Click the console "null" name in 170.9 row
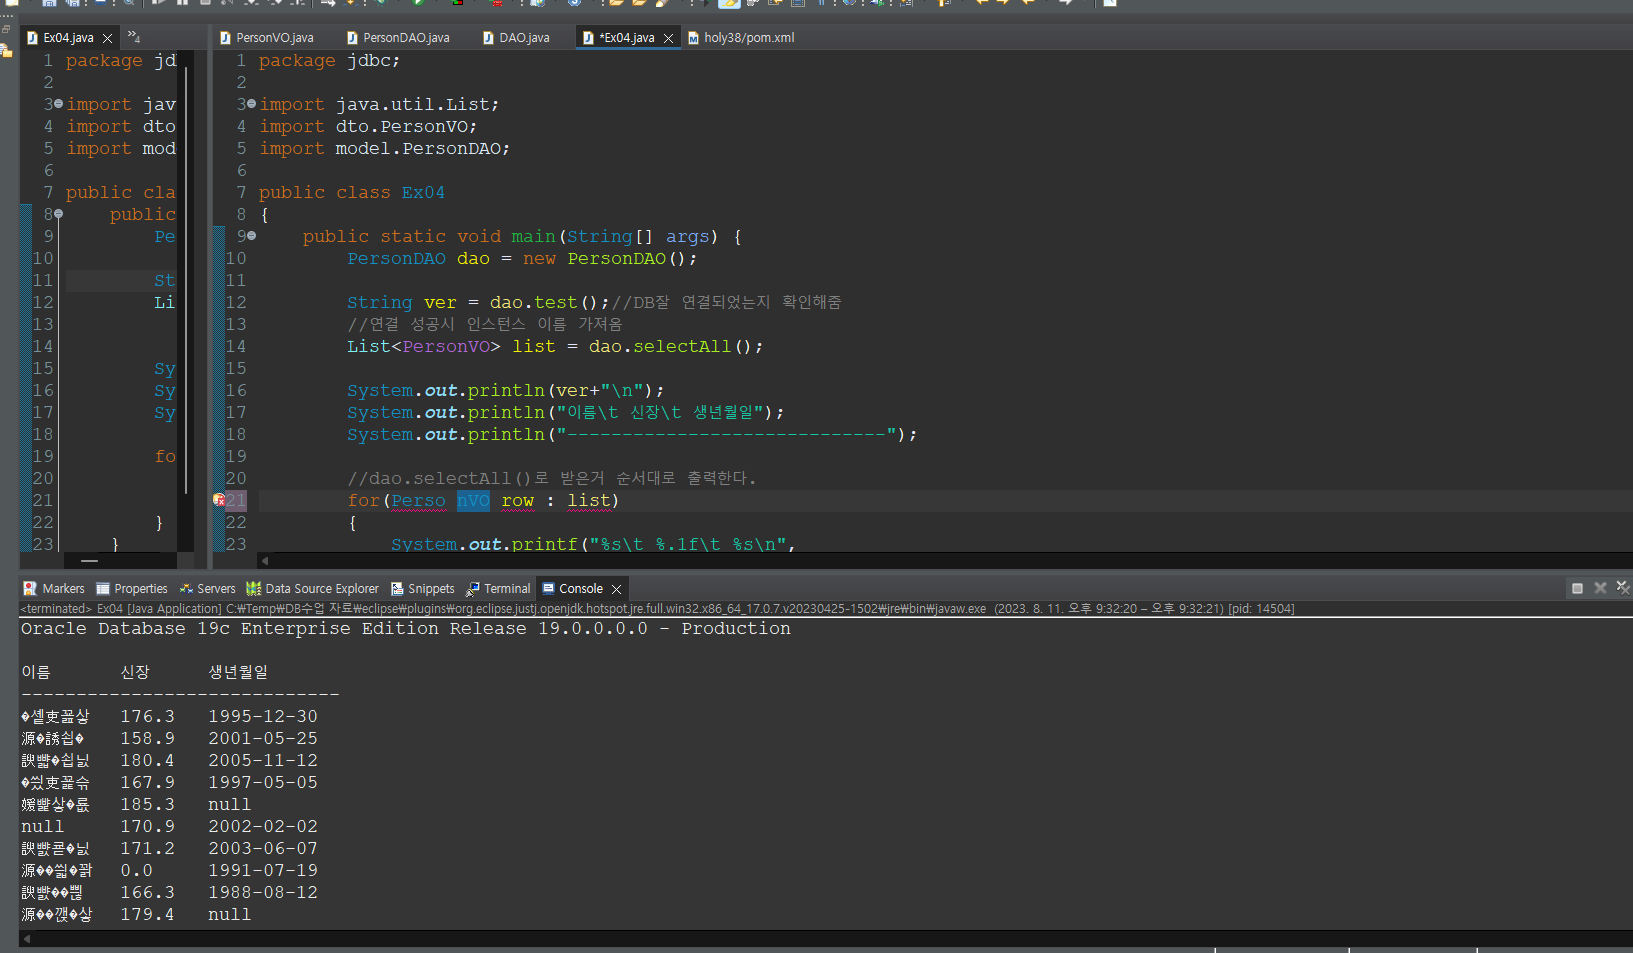The height and width of the screenshot is (953, 1633). pos(42,827)
